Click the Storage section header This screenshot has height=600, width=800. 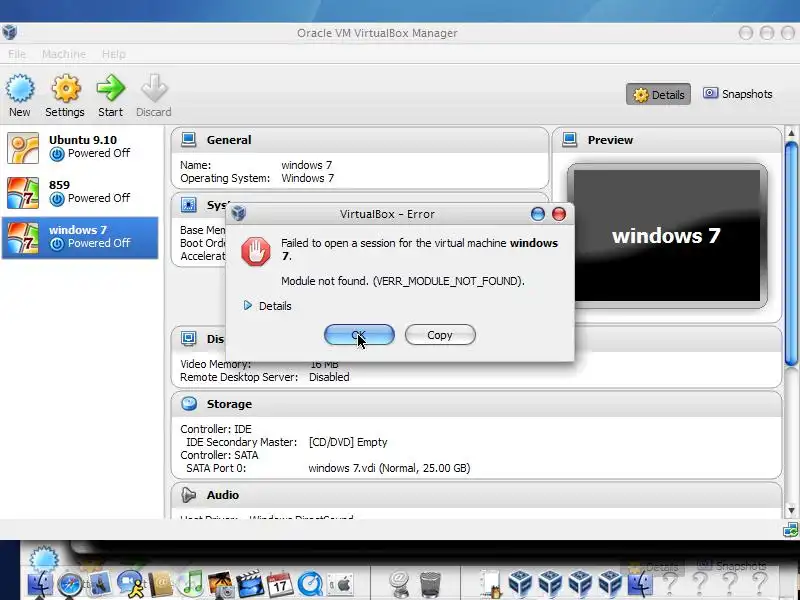click(477, 404)
